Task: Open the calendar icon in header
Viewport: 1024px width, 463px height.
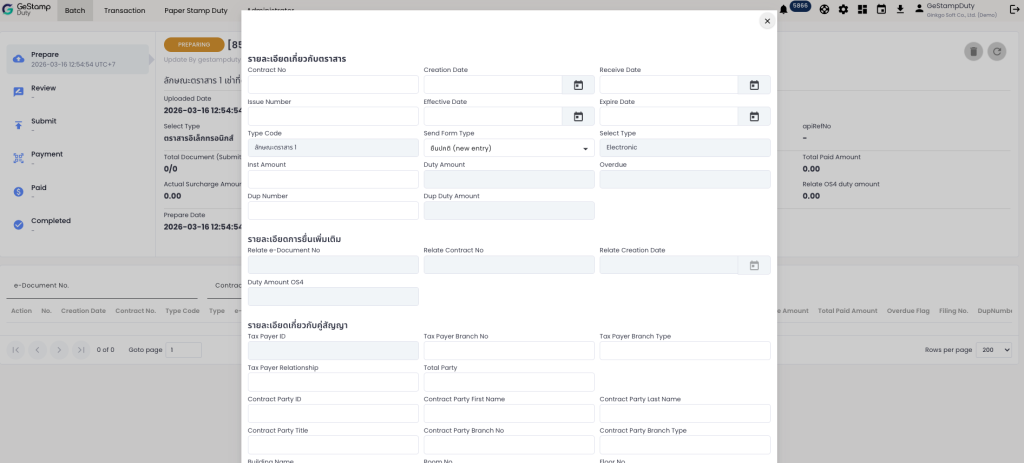Action: click(881, 9)
